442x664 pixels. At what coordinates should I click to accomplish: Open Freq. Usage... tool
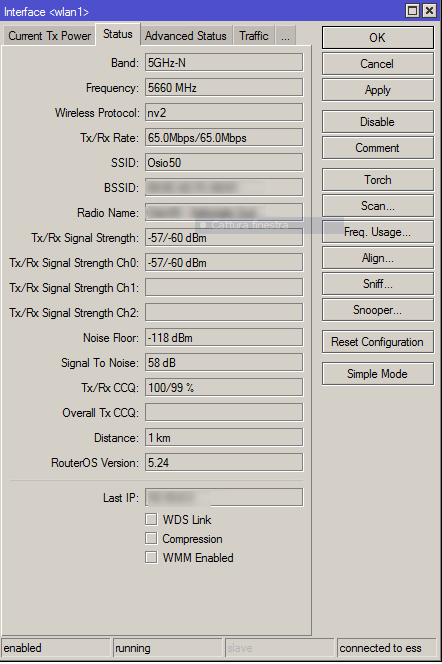click(378, 232)
